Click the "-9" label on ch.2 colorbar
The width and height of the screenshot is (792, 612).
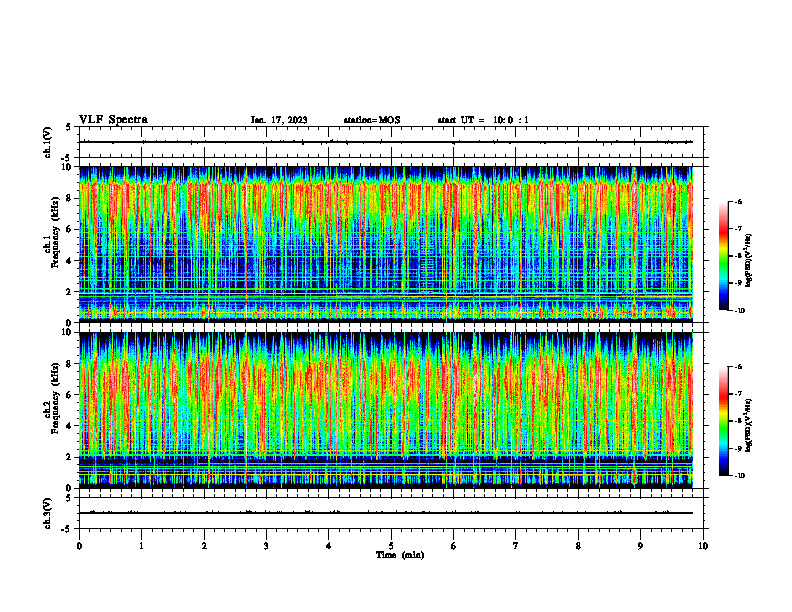738,448
